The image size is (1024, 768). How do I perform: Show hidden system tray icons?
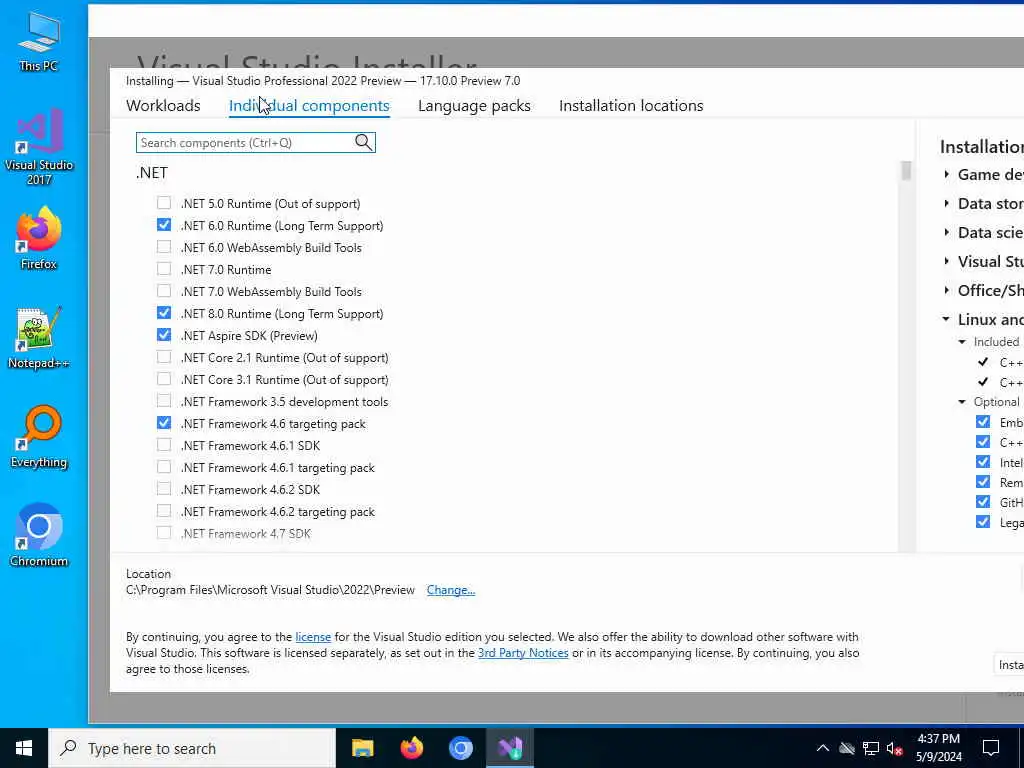point(823,748)
